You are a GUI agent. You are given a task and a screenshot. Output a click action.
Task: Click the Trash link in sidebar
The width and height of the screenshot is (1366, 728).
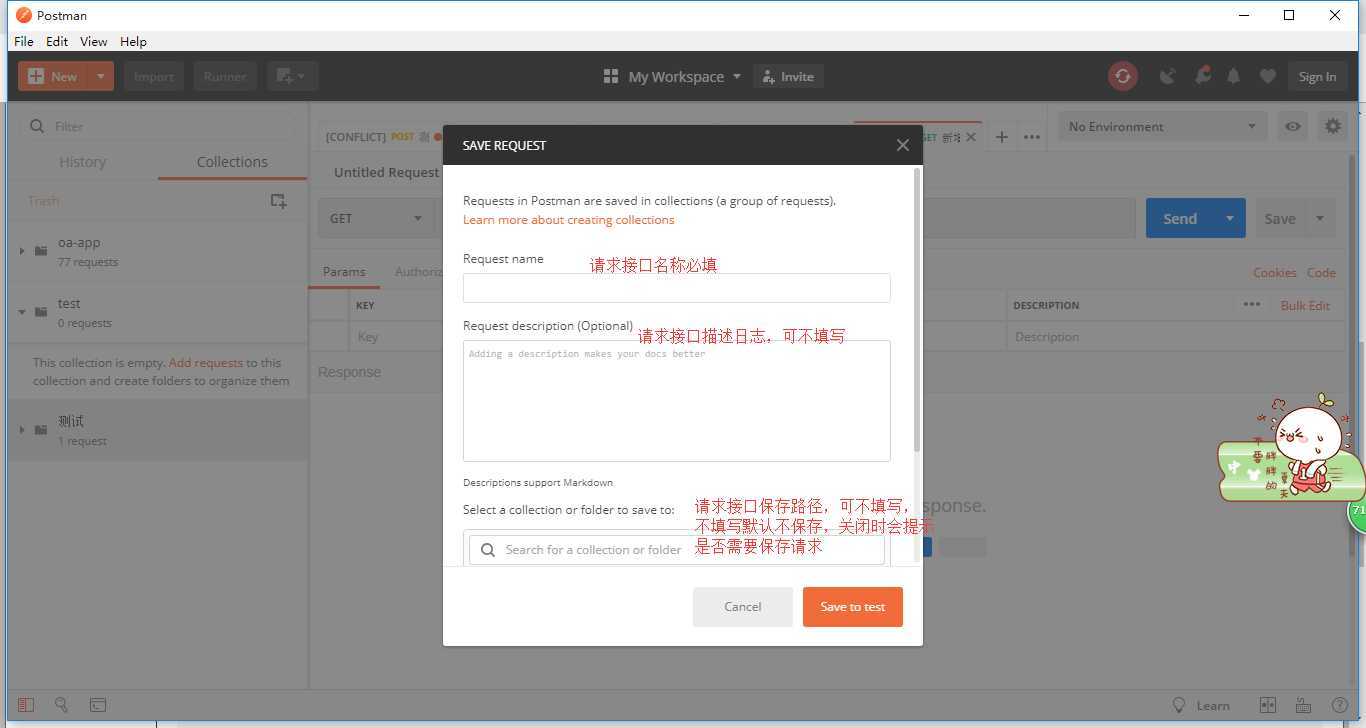point(43,201)
